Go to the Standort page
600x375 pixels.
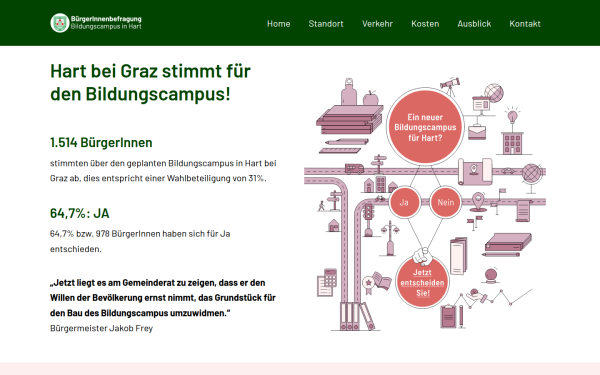point(326,24)
